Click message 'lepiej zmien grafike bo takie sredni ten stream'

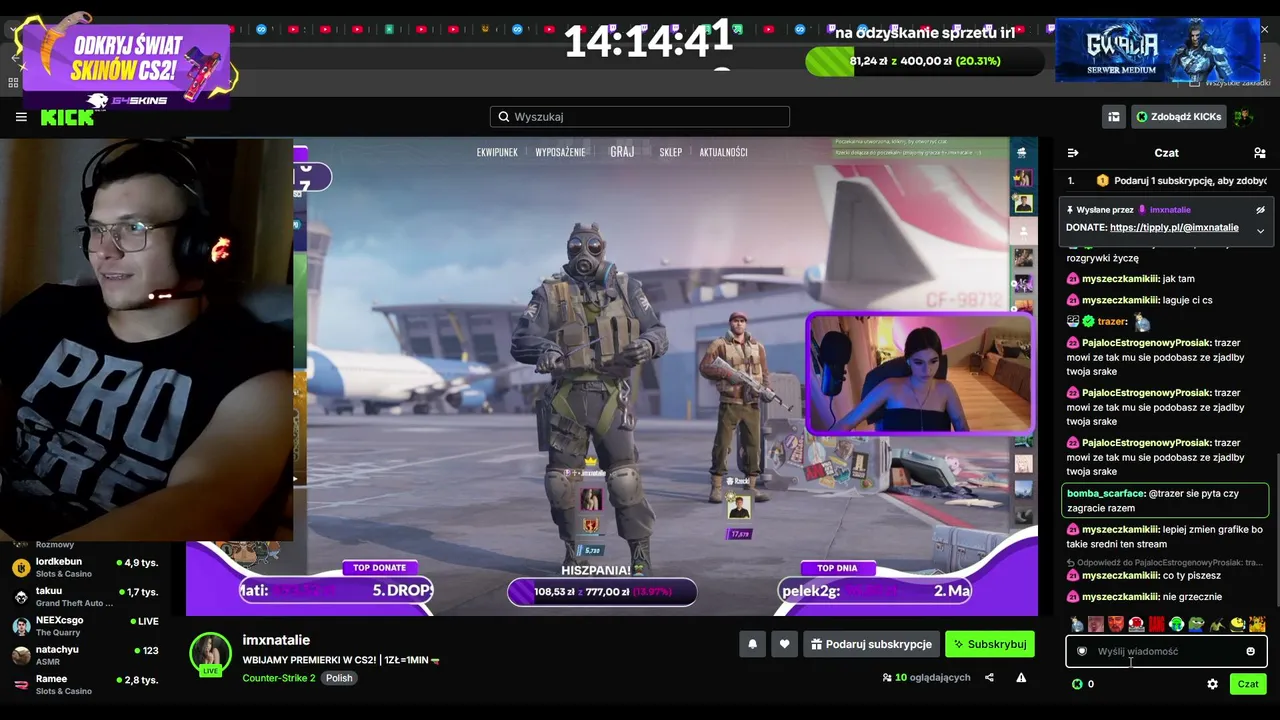[1165, 537]
